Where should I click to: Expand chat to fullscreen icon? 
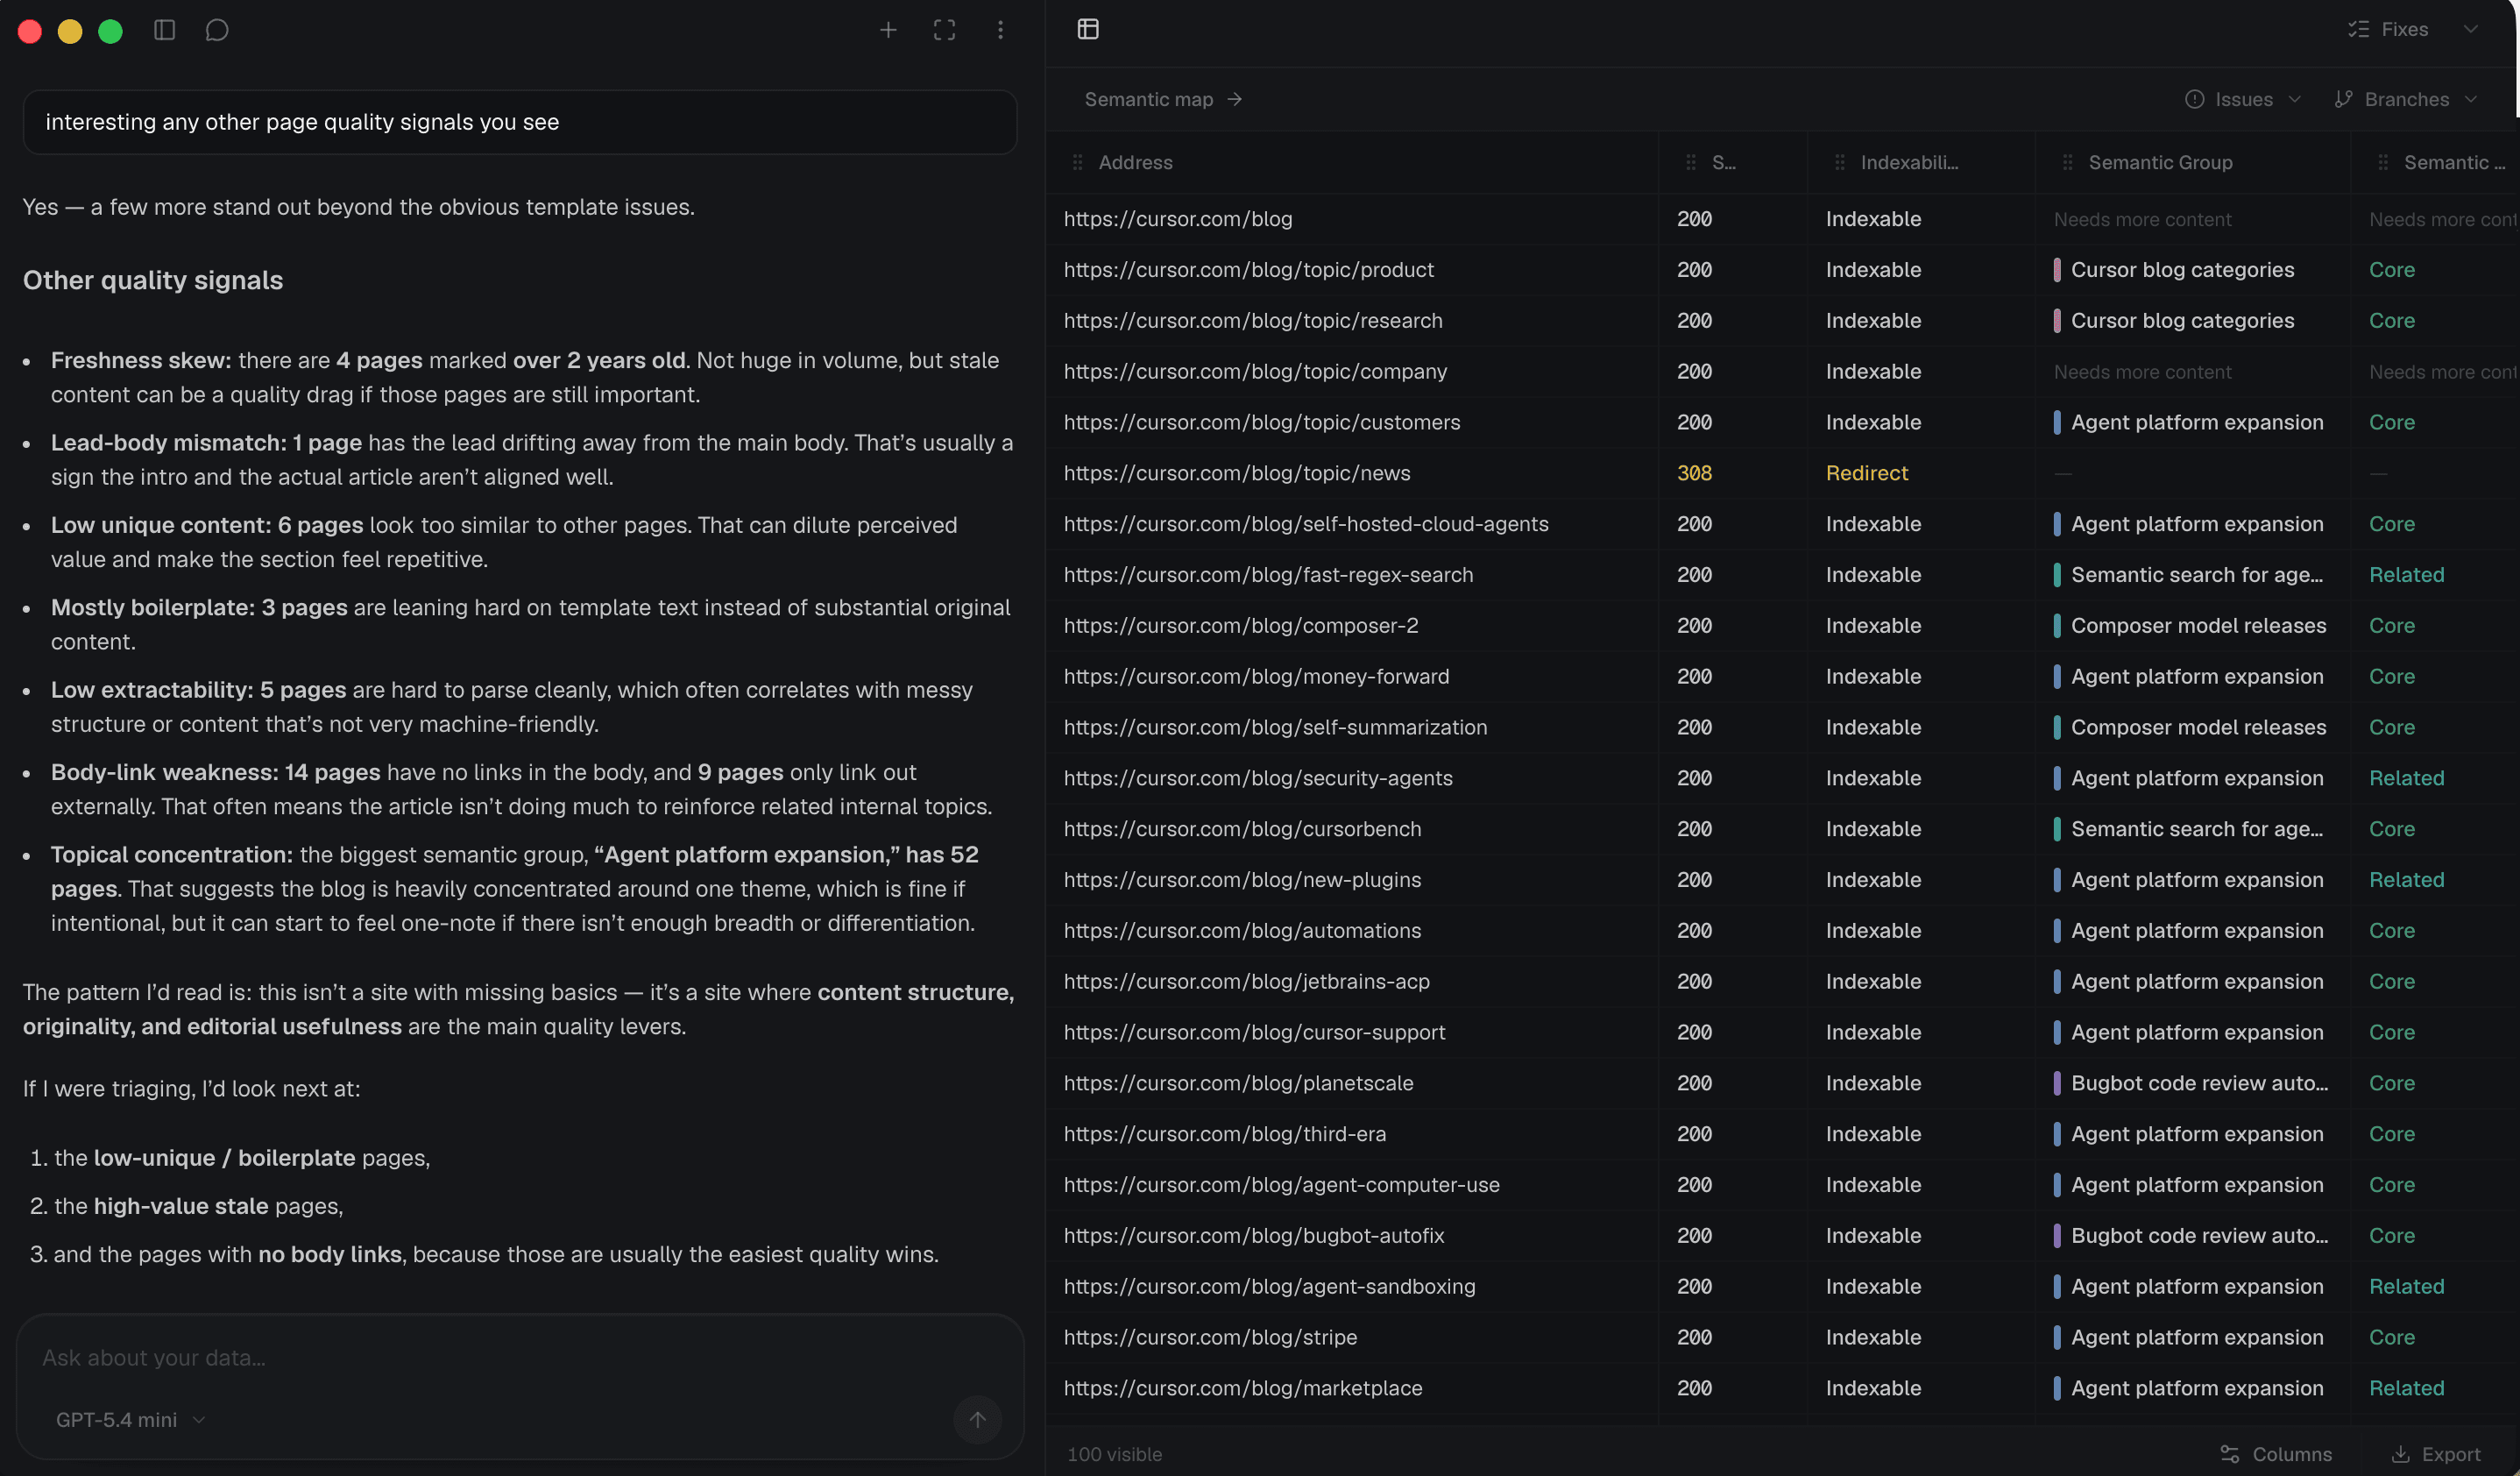(944, 30)
